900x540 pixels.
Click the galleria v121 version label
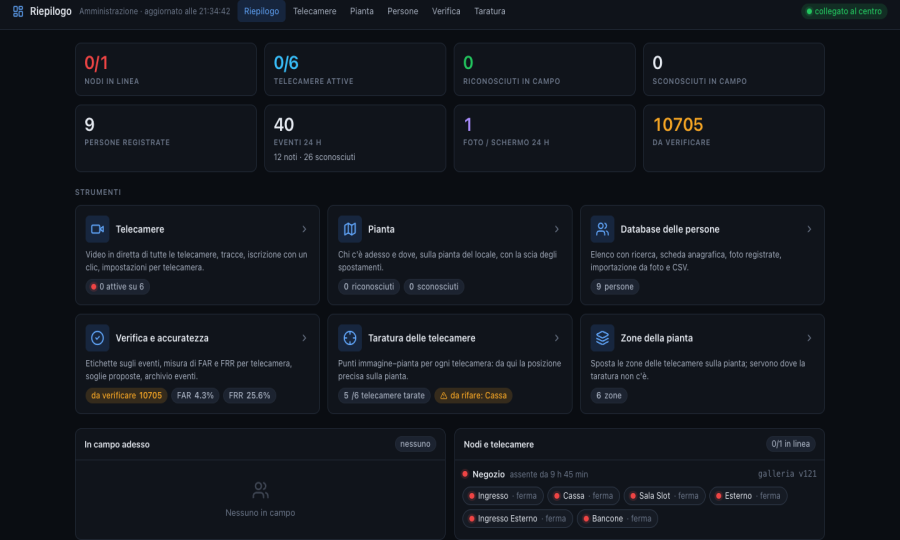(x=787, y=474)
